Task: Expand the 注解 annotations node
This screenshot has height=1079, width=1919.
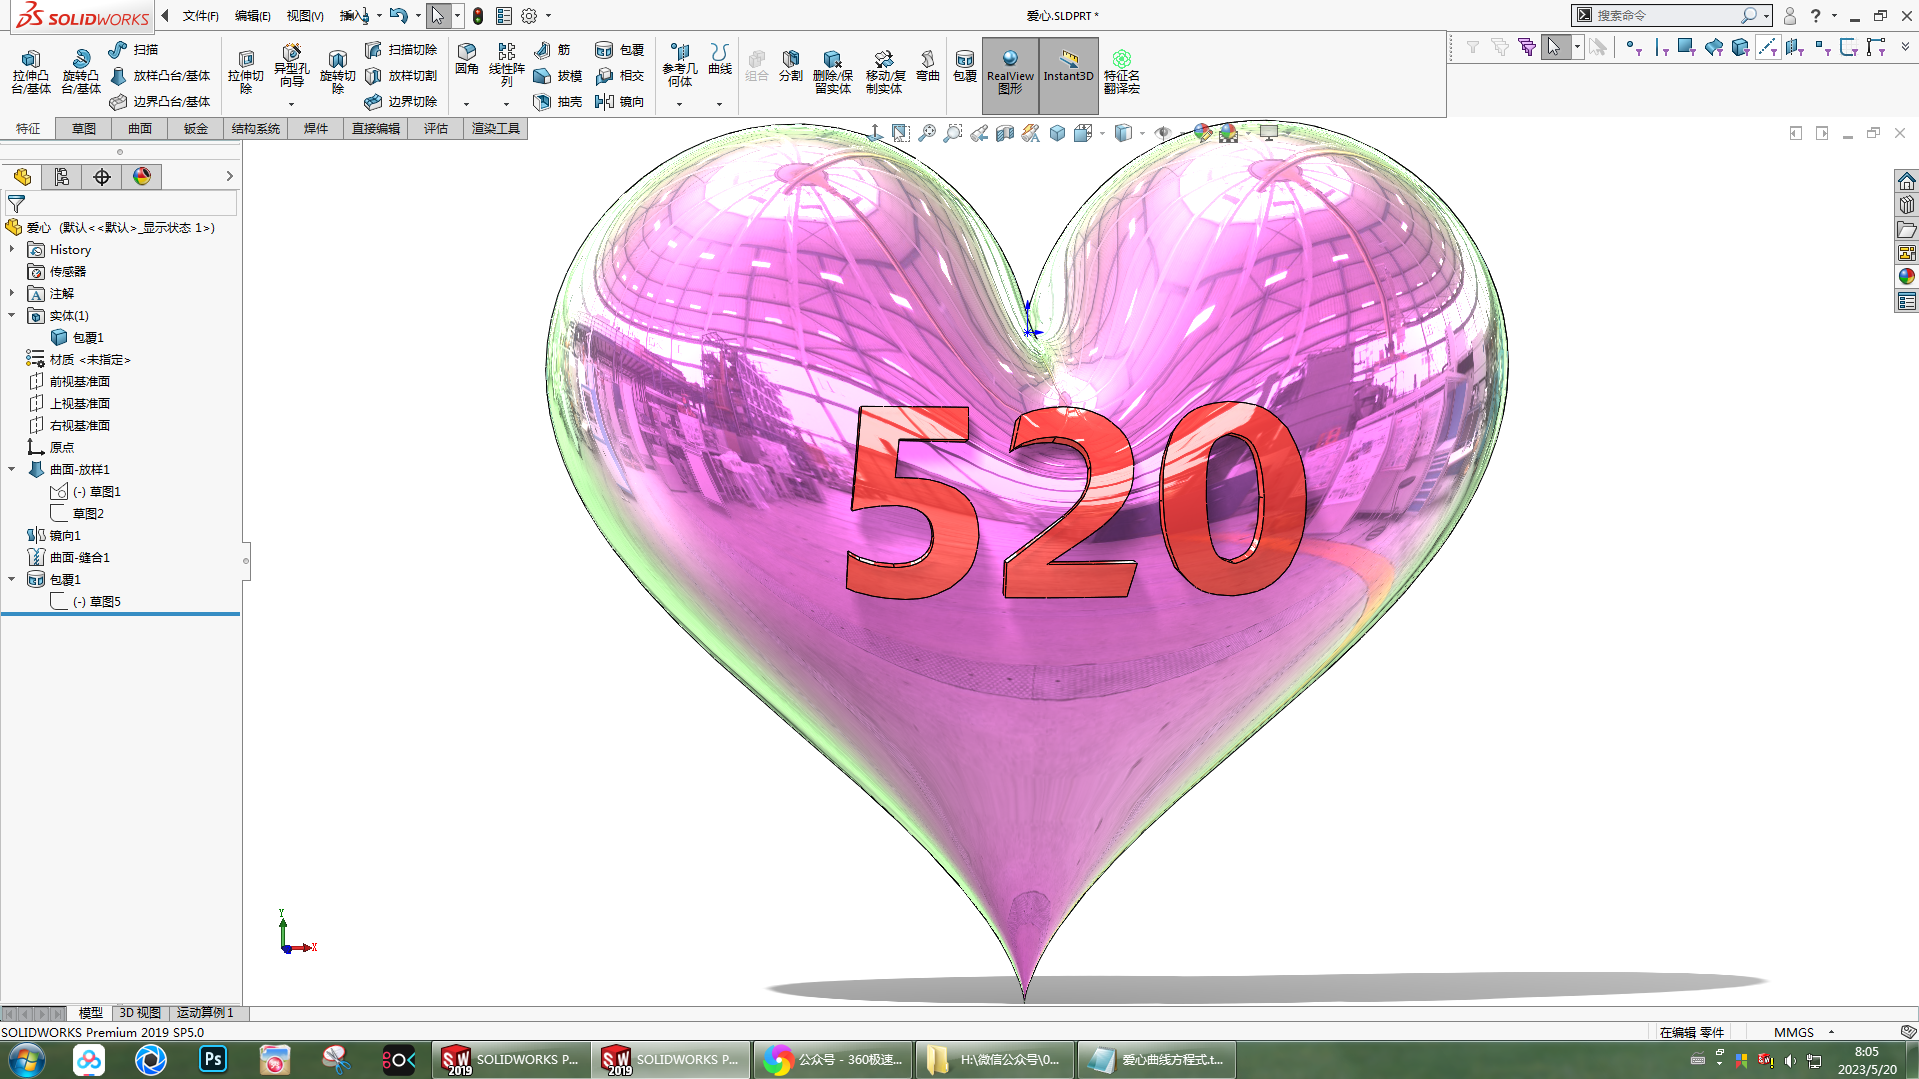Action: 12,293
